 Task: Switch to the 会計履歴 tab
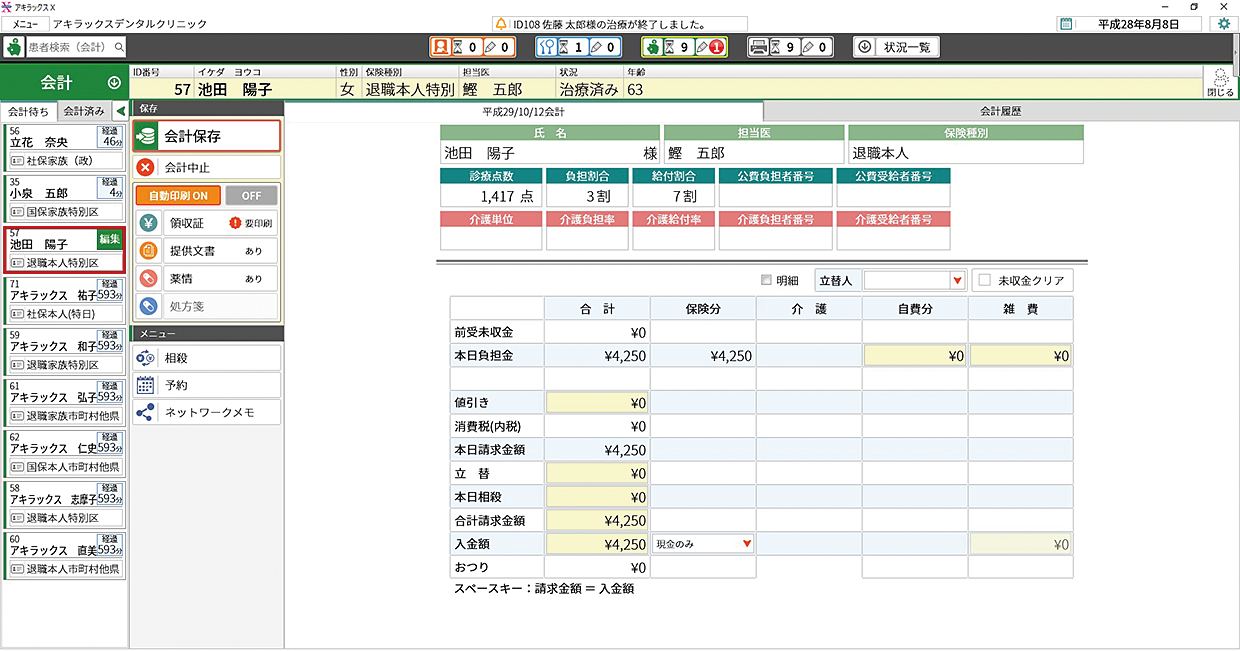[1000, 112]
